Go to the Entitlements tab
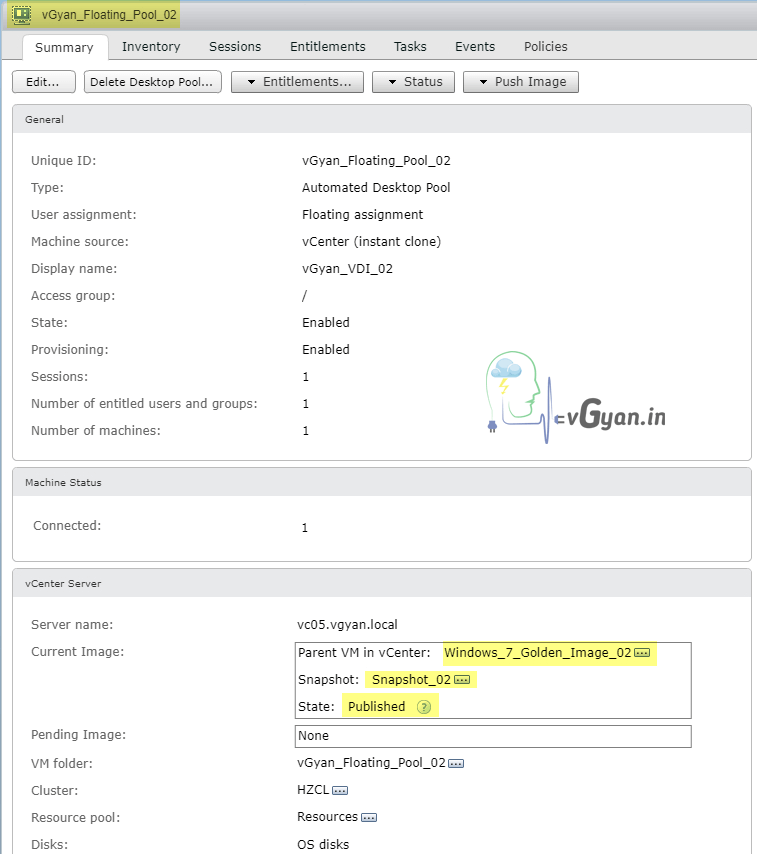 [x=327, y=46]
